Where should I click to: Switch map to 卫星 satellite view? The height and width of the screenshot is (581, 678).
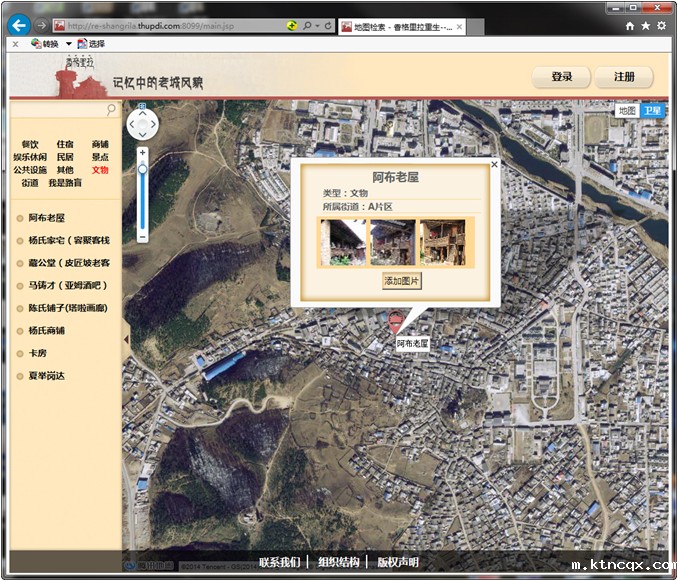click(x=652, y=110)
